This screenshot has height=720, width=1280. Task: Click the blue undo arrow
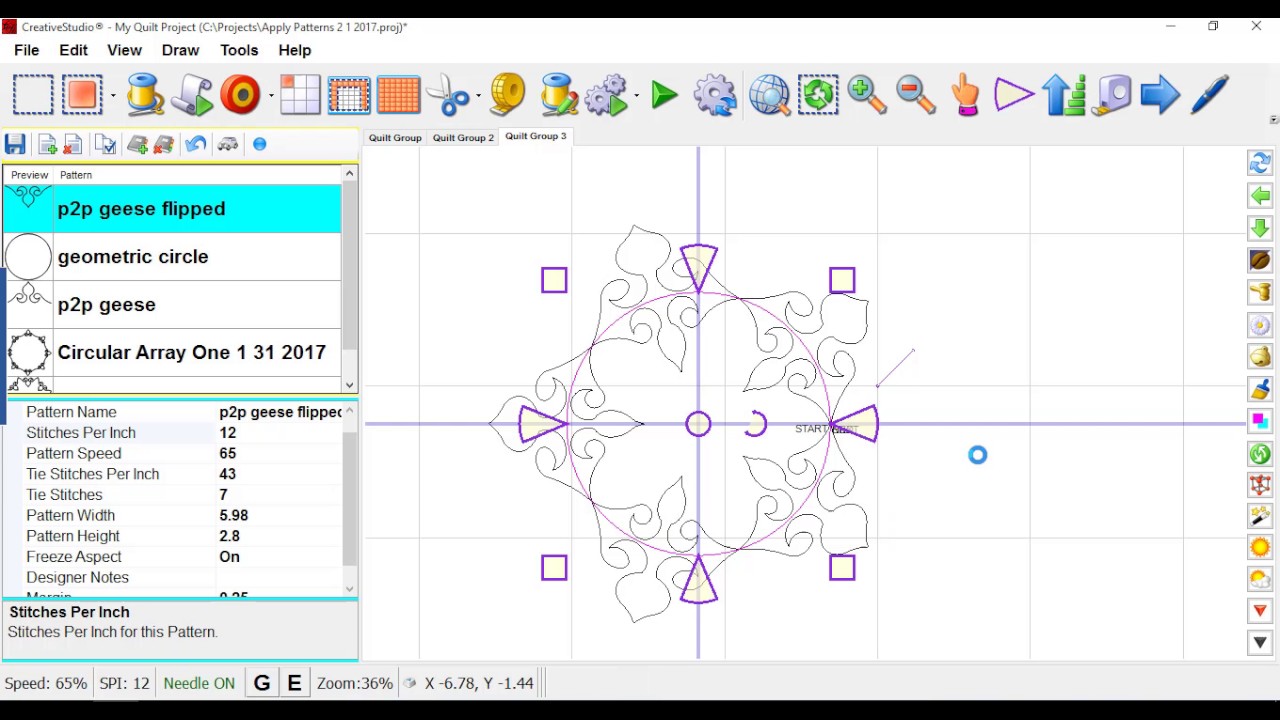click(195, 145)
